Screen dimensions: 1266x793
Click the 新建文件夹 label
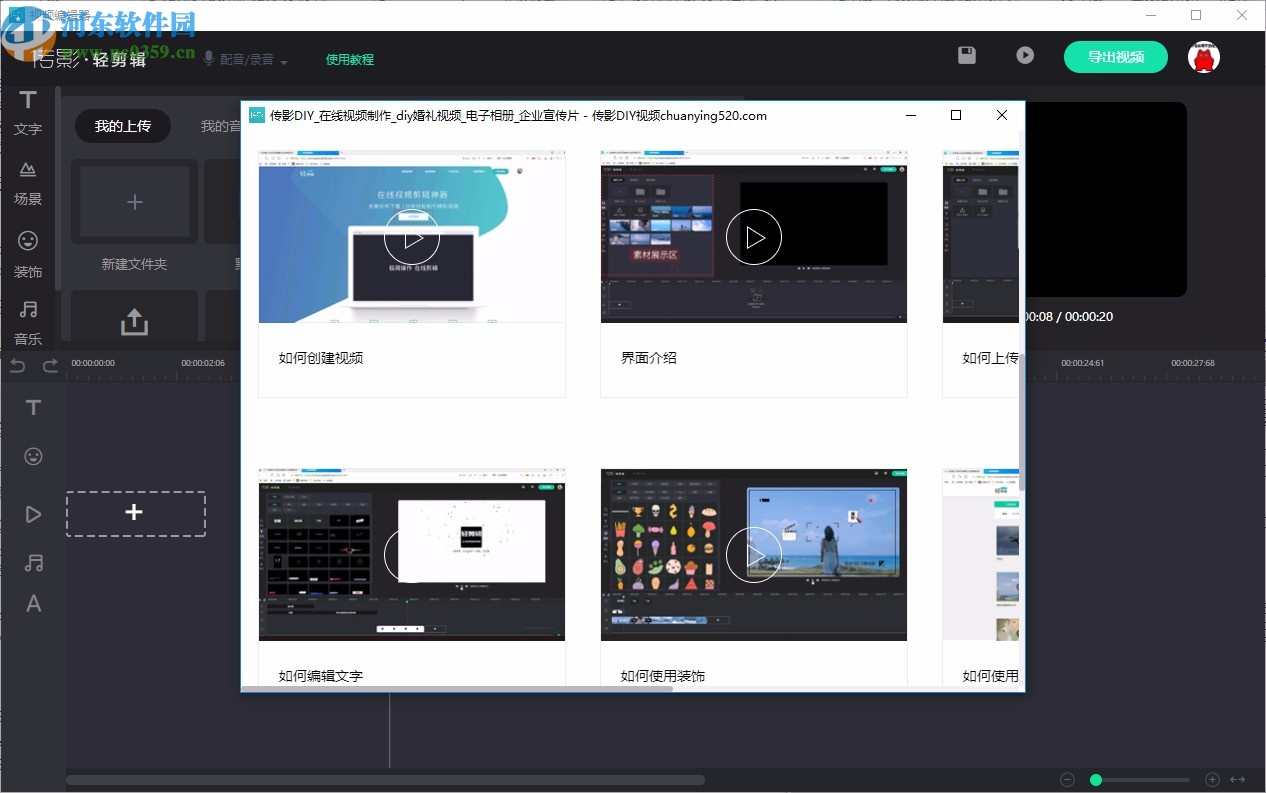tap(134, 265)
